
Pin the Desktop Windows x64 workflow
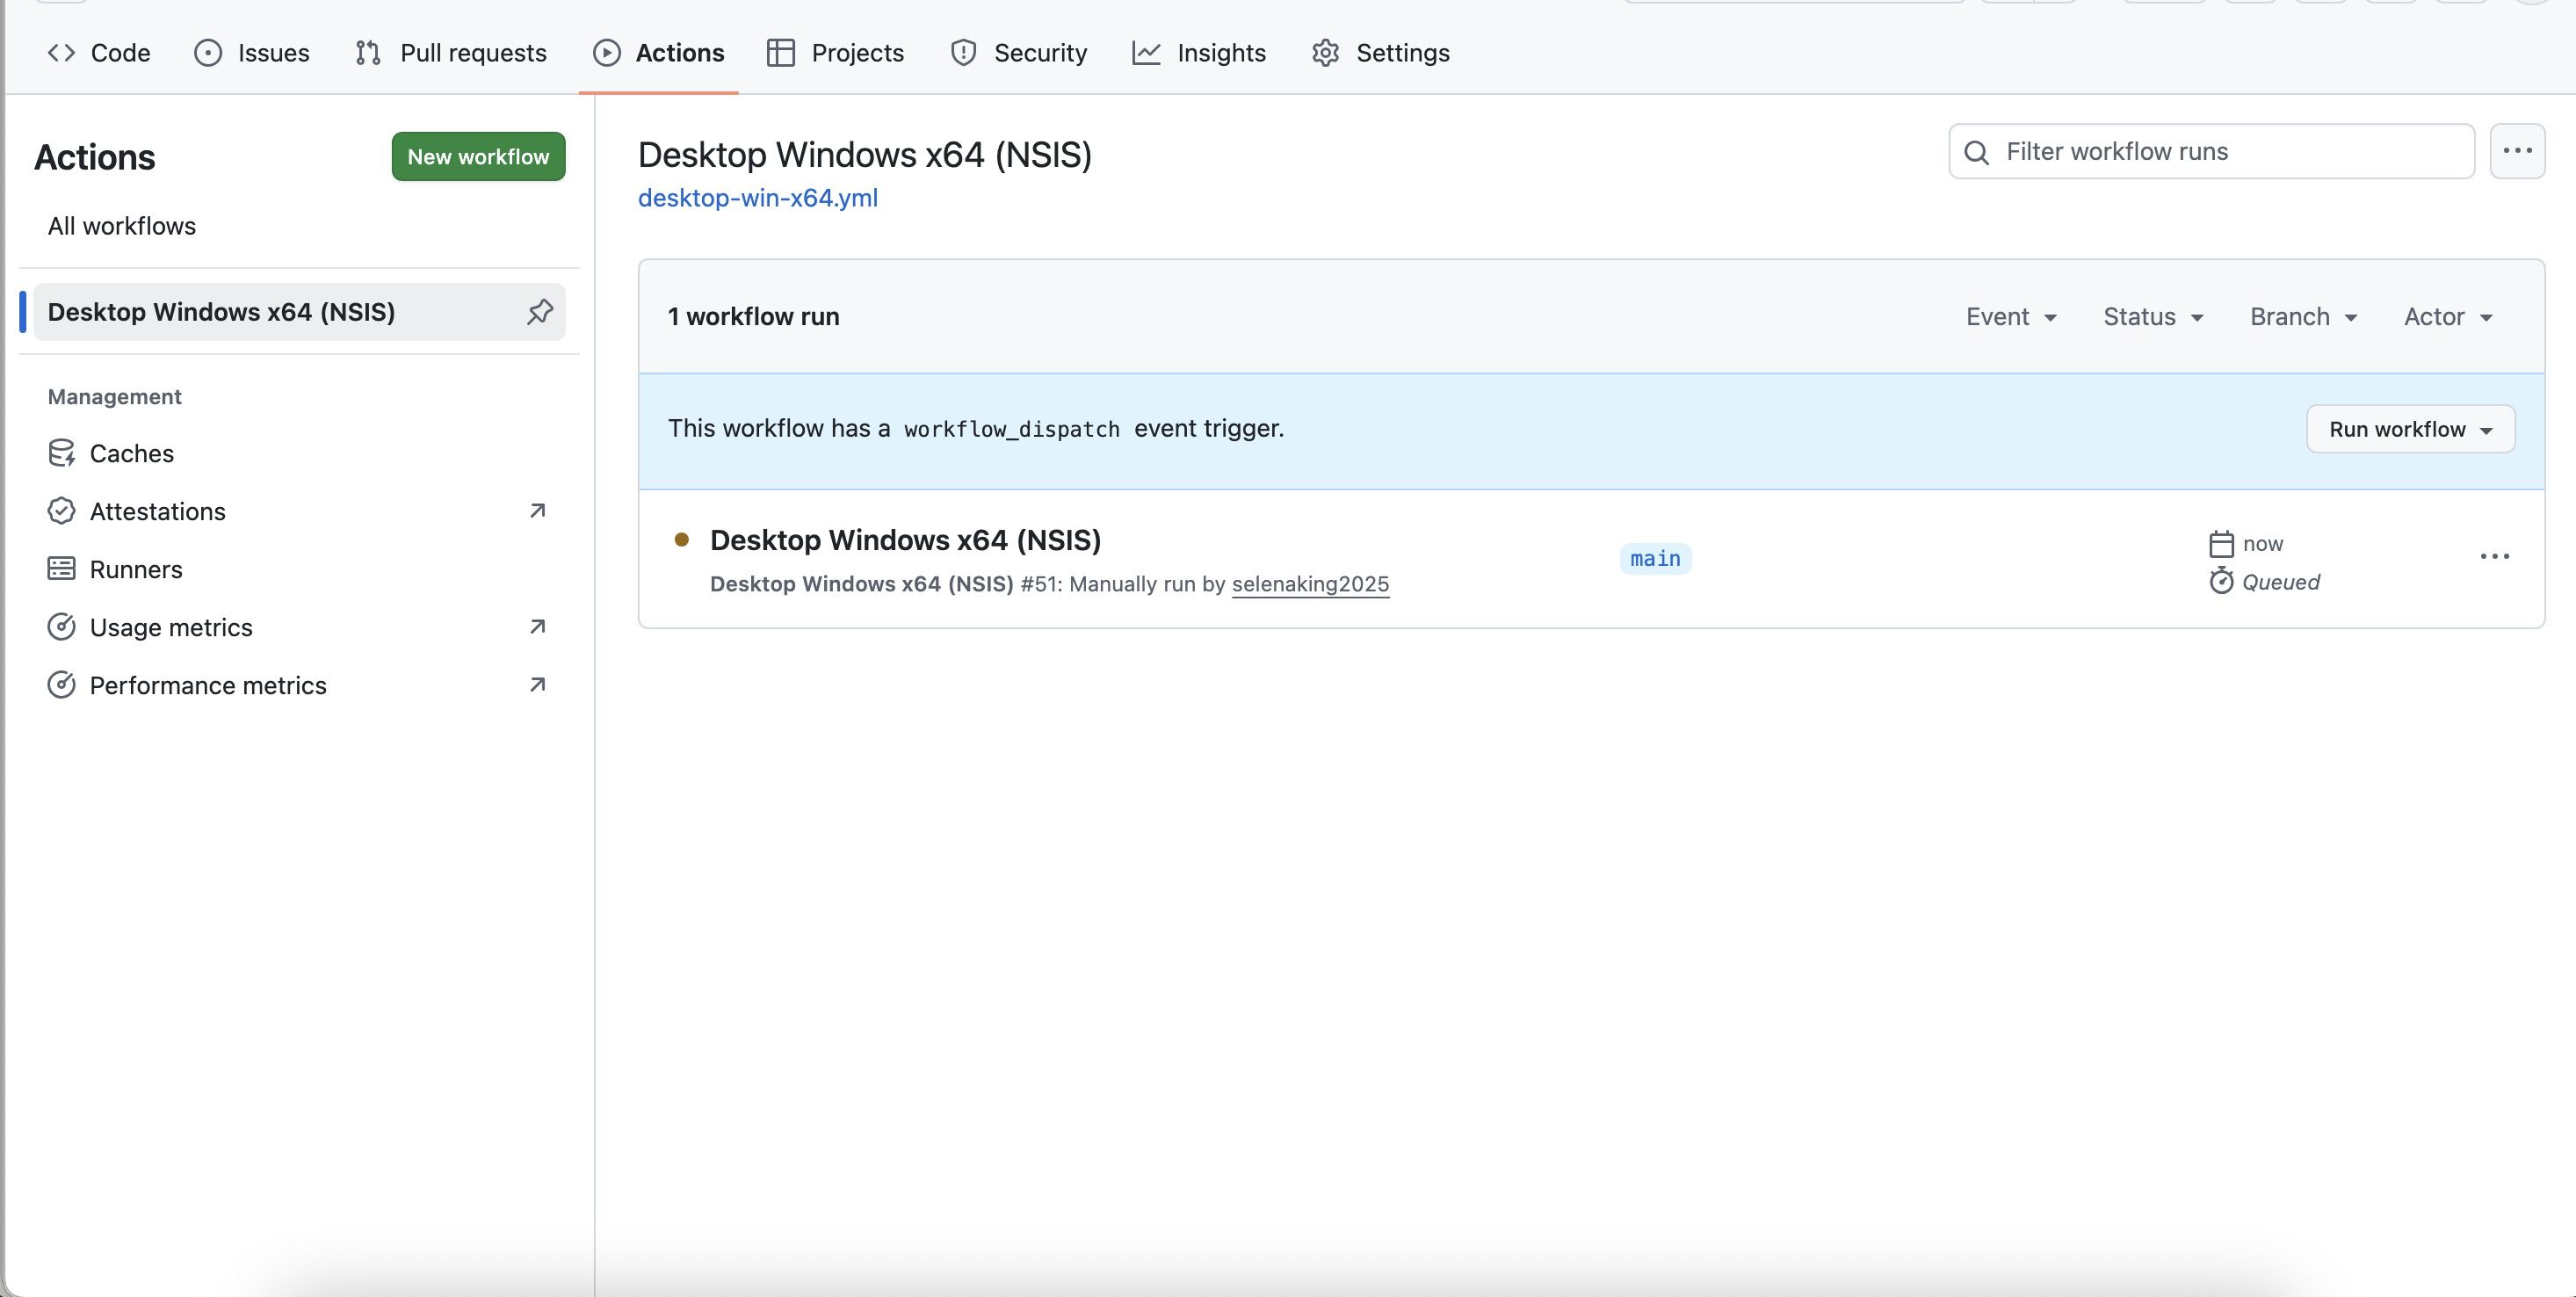coord(540,312)
